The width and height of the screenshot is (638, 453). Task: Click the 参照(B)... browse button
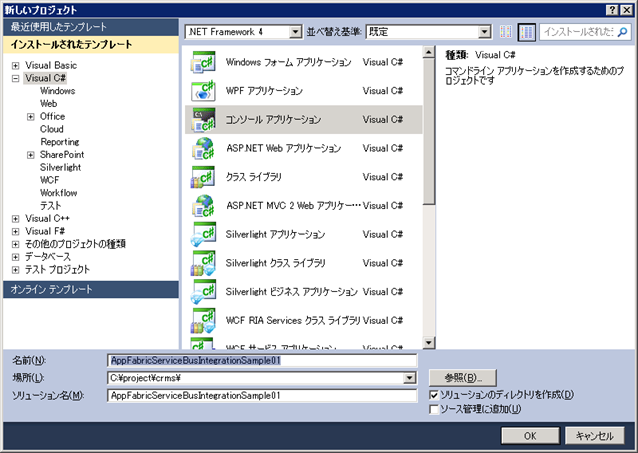click(x=463, y=378)
